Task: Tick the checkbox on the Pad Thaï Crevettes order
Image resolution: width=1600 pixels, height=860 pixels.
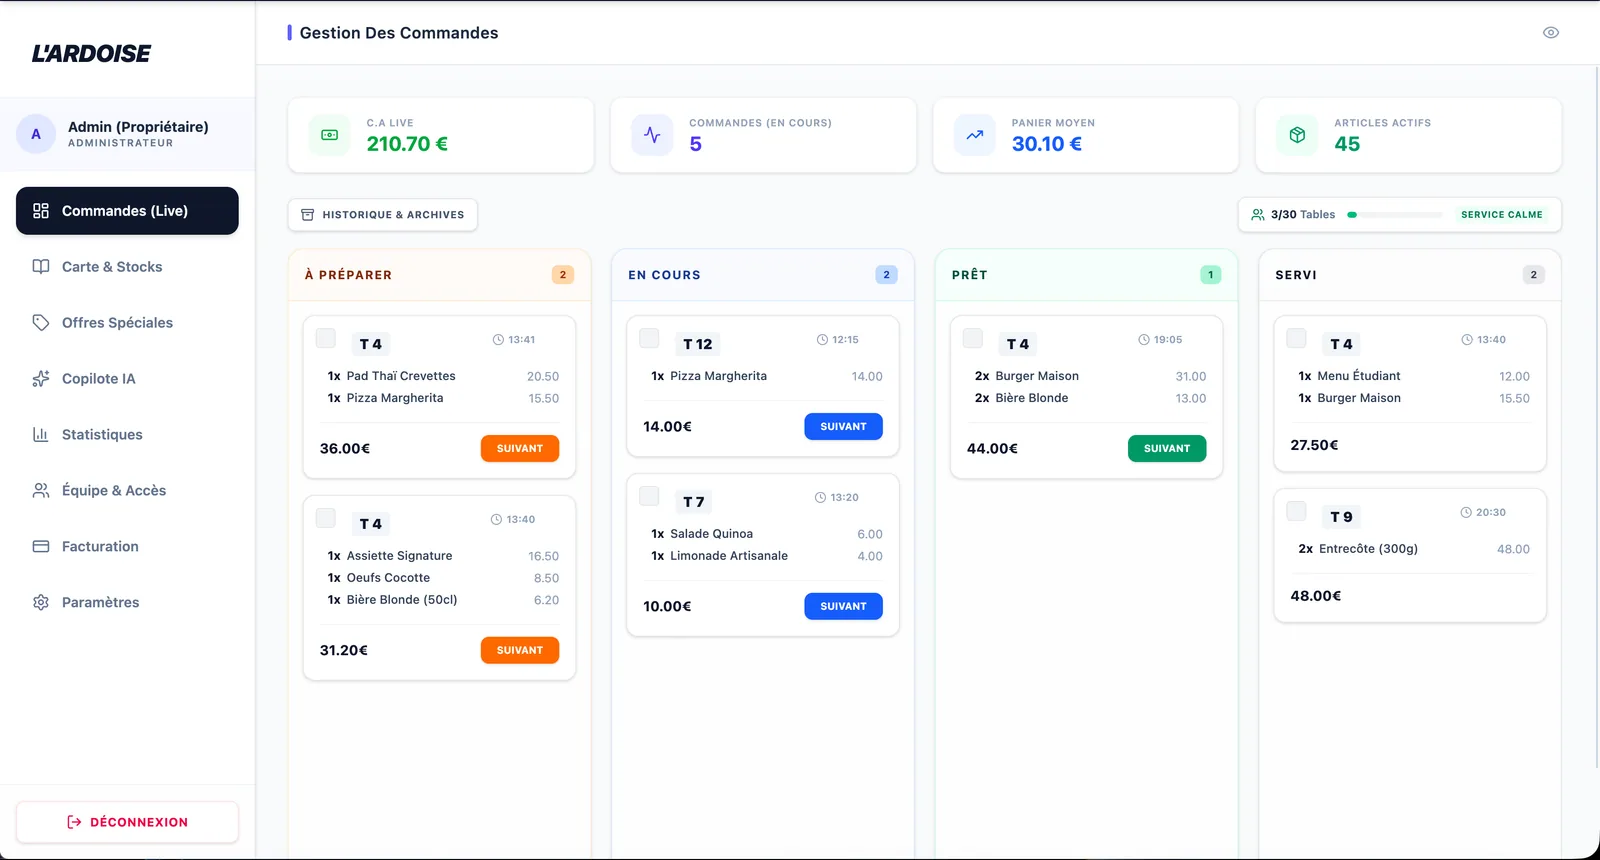Action: [326, 338]
